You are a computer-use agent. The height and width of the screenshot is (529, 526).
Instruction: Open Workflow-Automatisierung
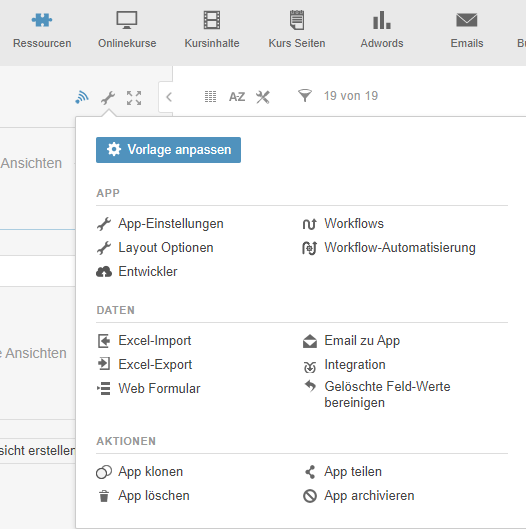click(389, 248)
